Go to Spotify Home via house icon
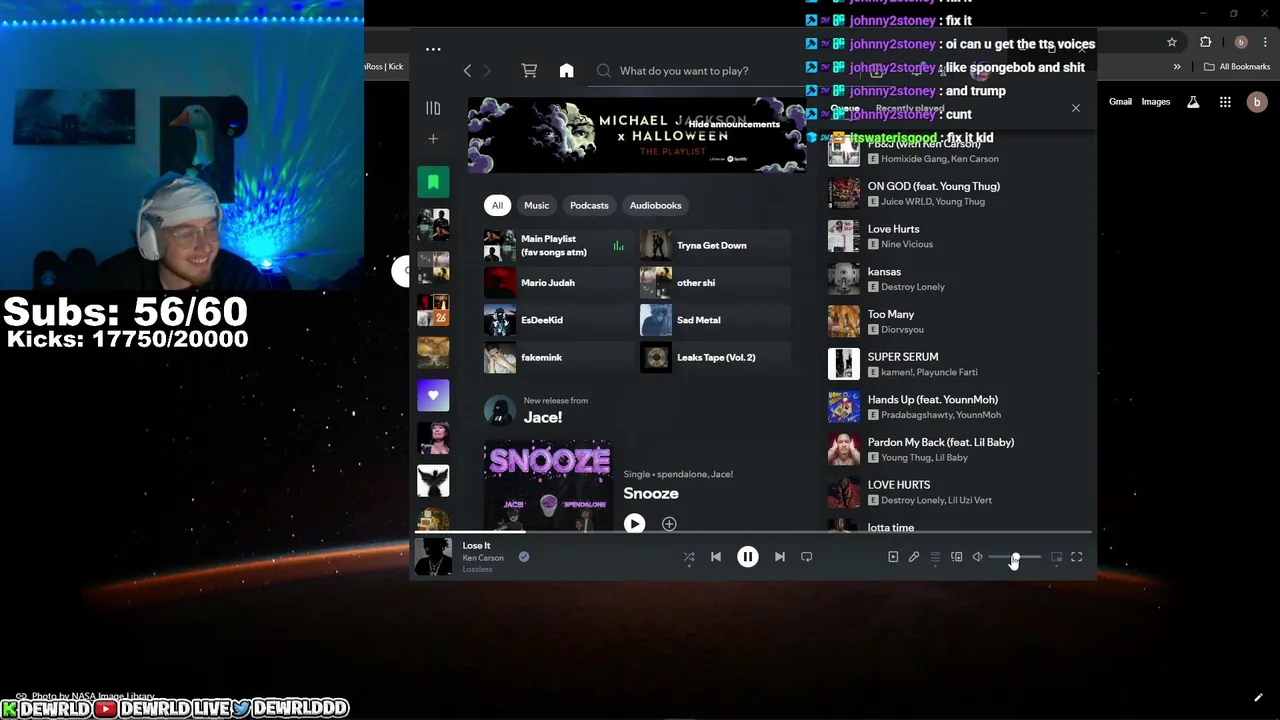This screenshot has height=720, width=1280. pos(566,71)
